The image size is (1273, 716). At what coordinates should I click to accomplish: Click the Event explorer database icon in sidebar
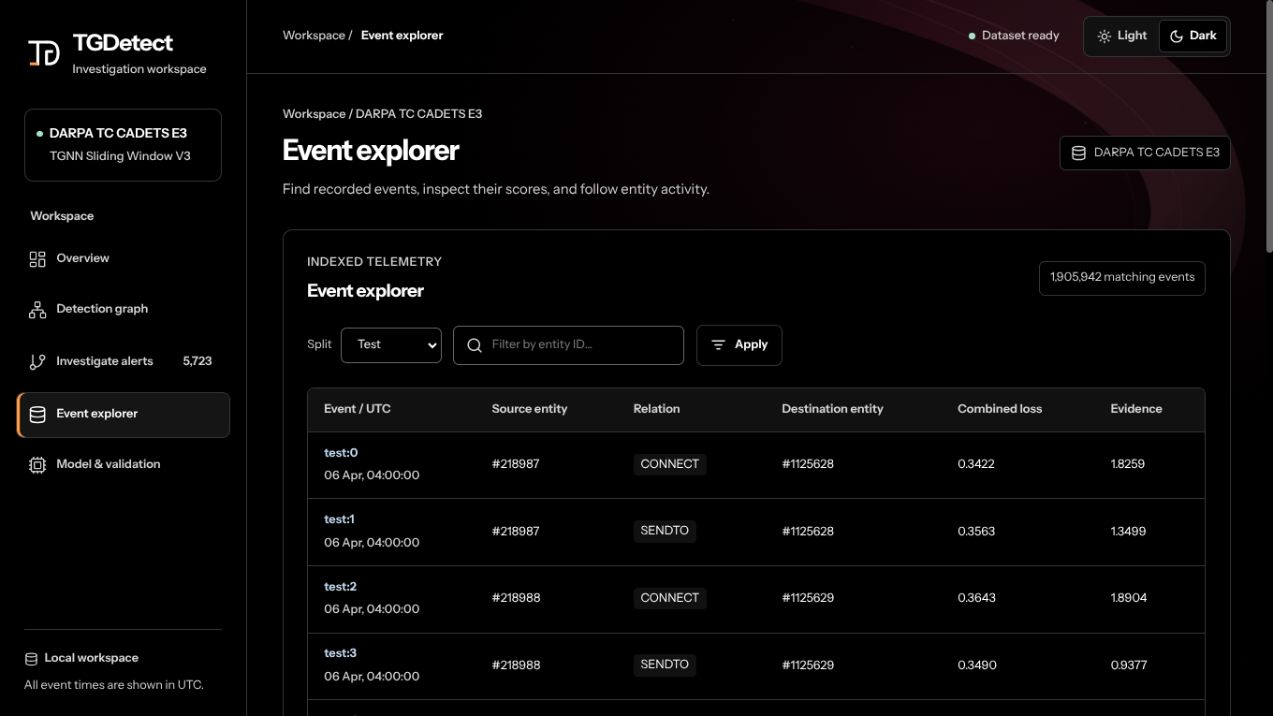[38, 414]
